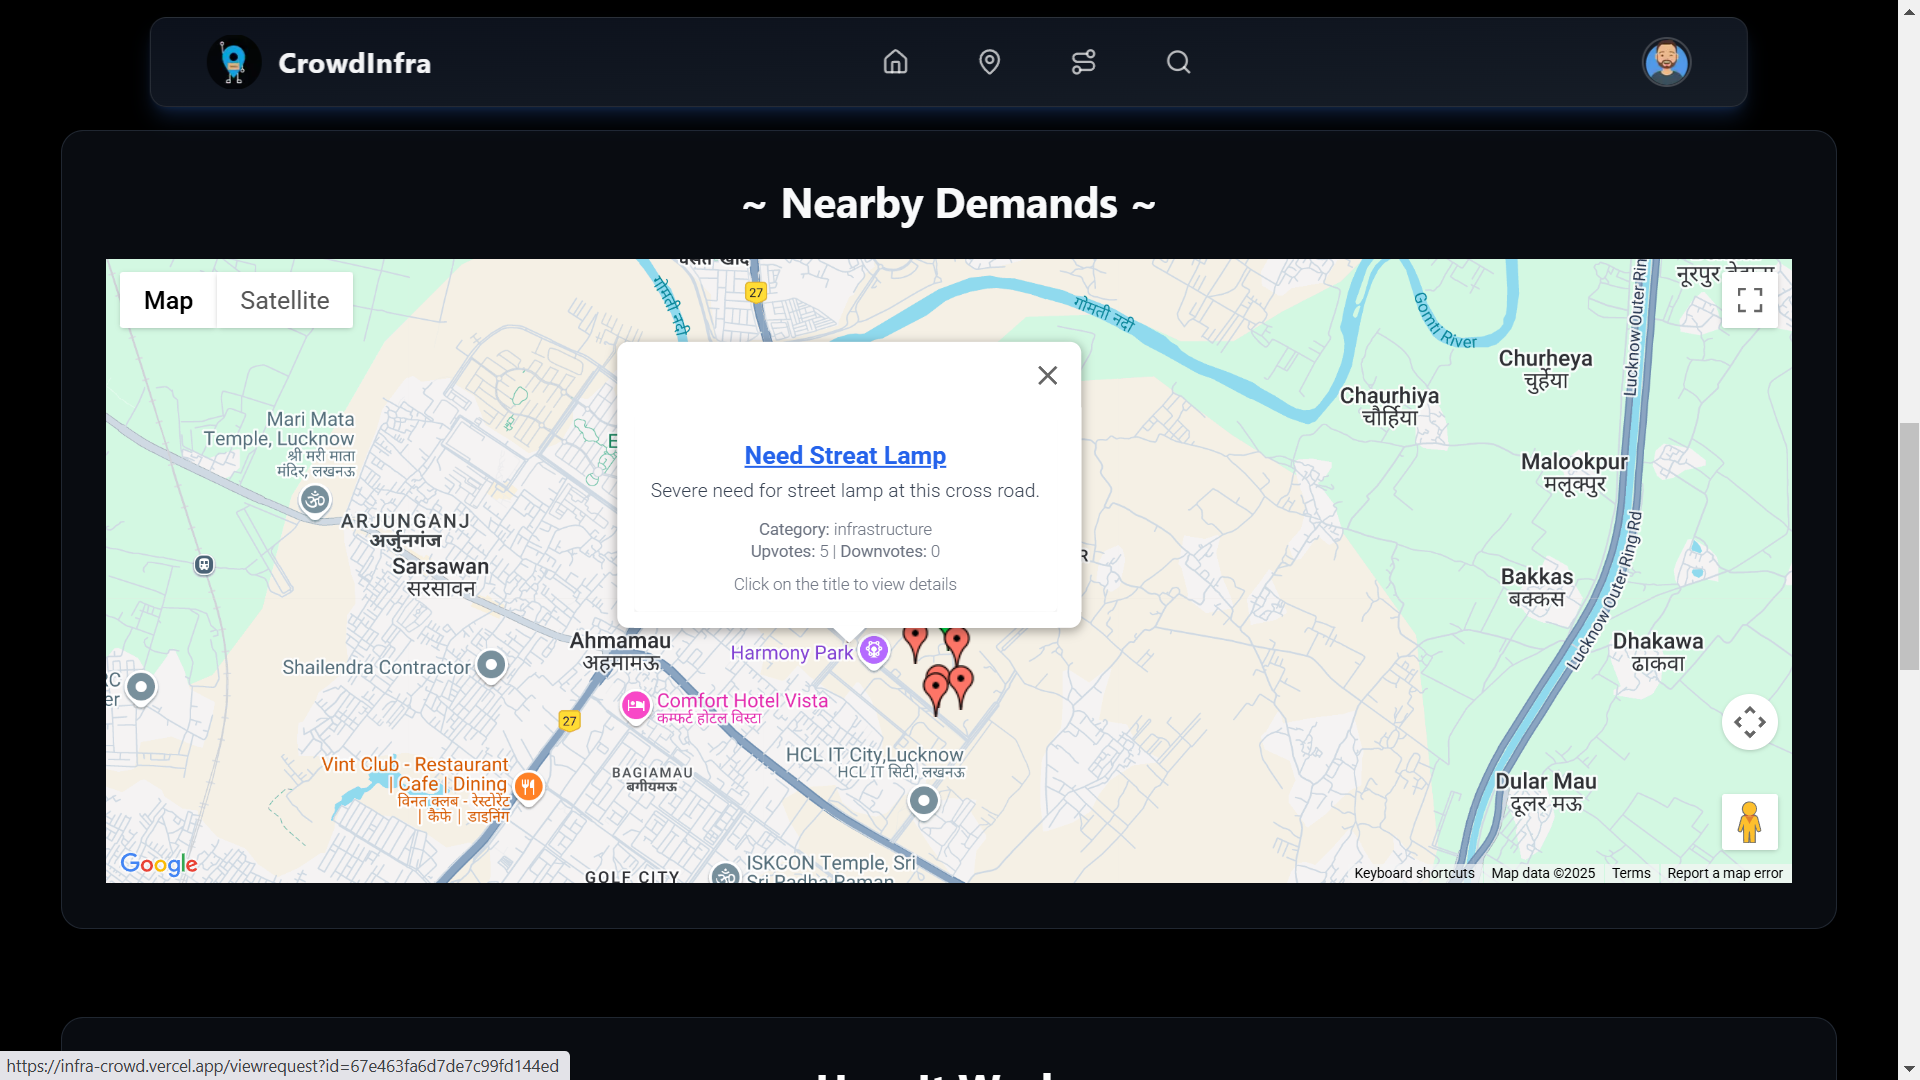Click the CrowdInfra robot logo
The image size is (1920, 1080).
tap(234, 62)
